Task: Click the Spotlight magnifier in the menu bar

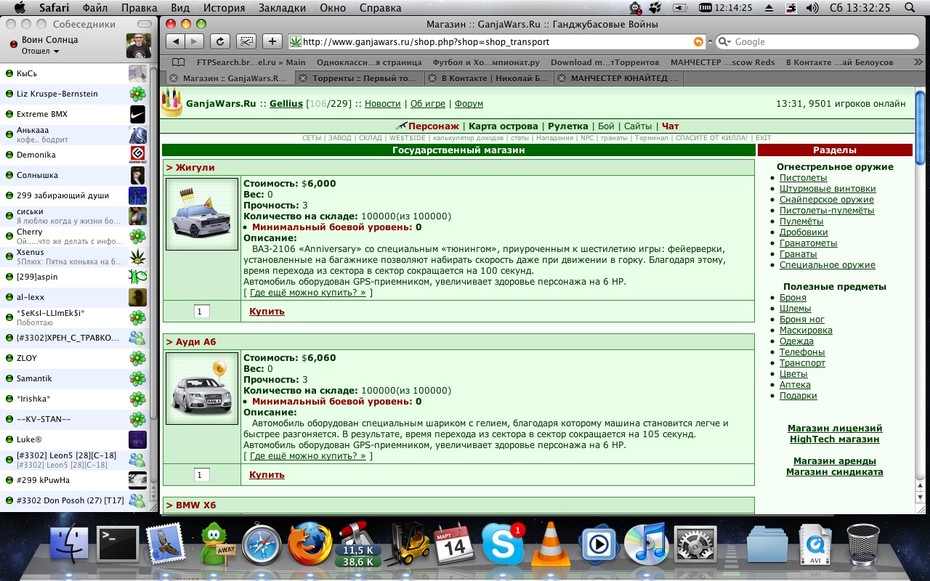Action: point(910,8)
